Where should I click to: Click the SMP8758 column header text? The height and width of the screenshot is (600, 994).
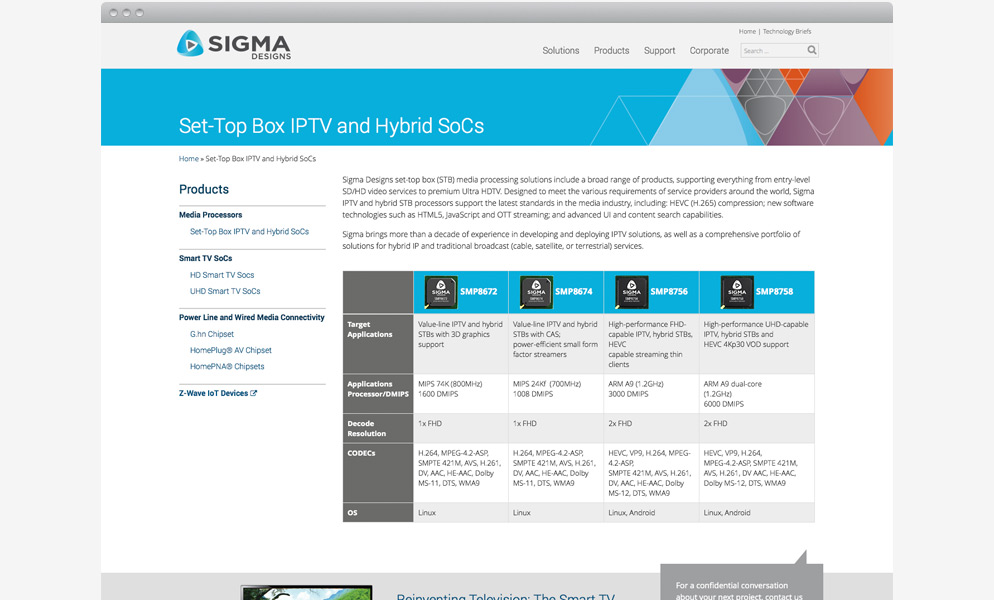(x=774, y=292)
